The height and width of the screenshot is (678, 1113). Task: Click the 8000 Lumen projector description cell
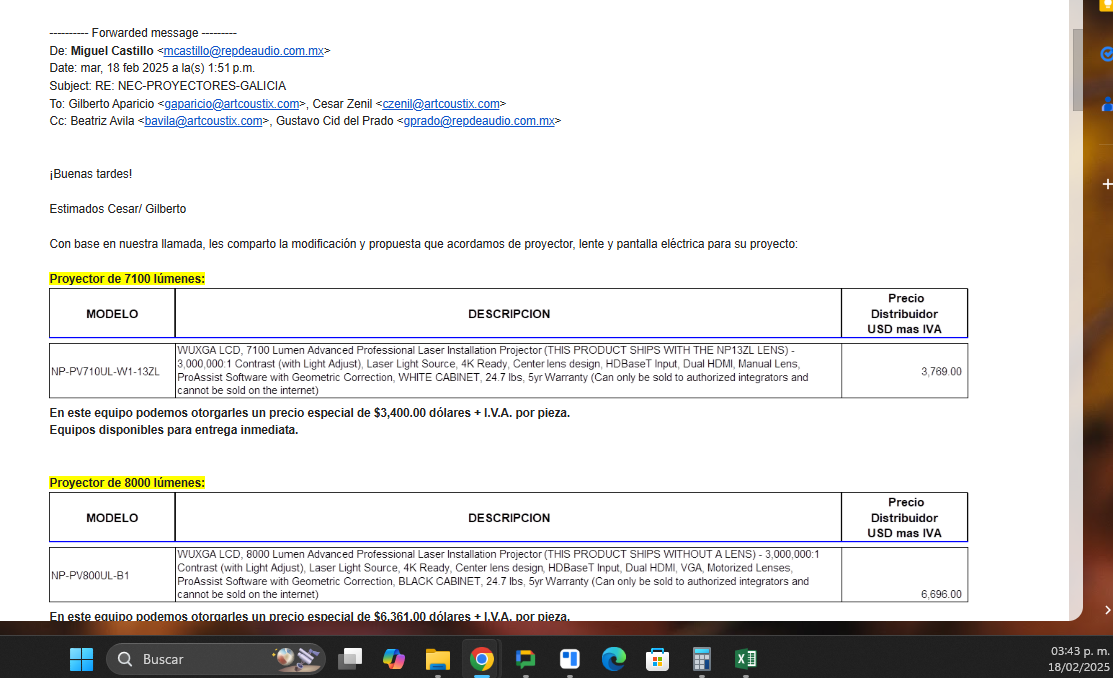point(508,574)
